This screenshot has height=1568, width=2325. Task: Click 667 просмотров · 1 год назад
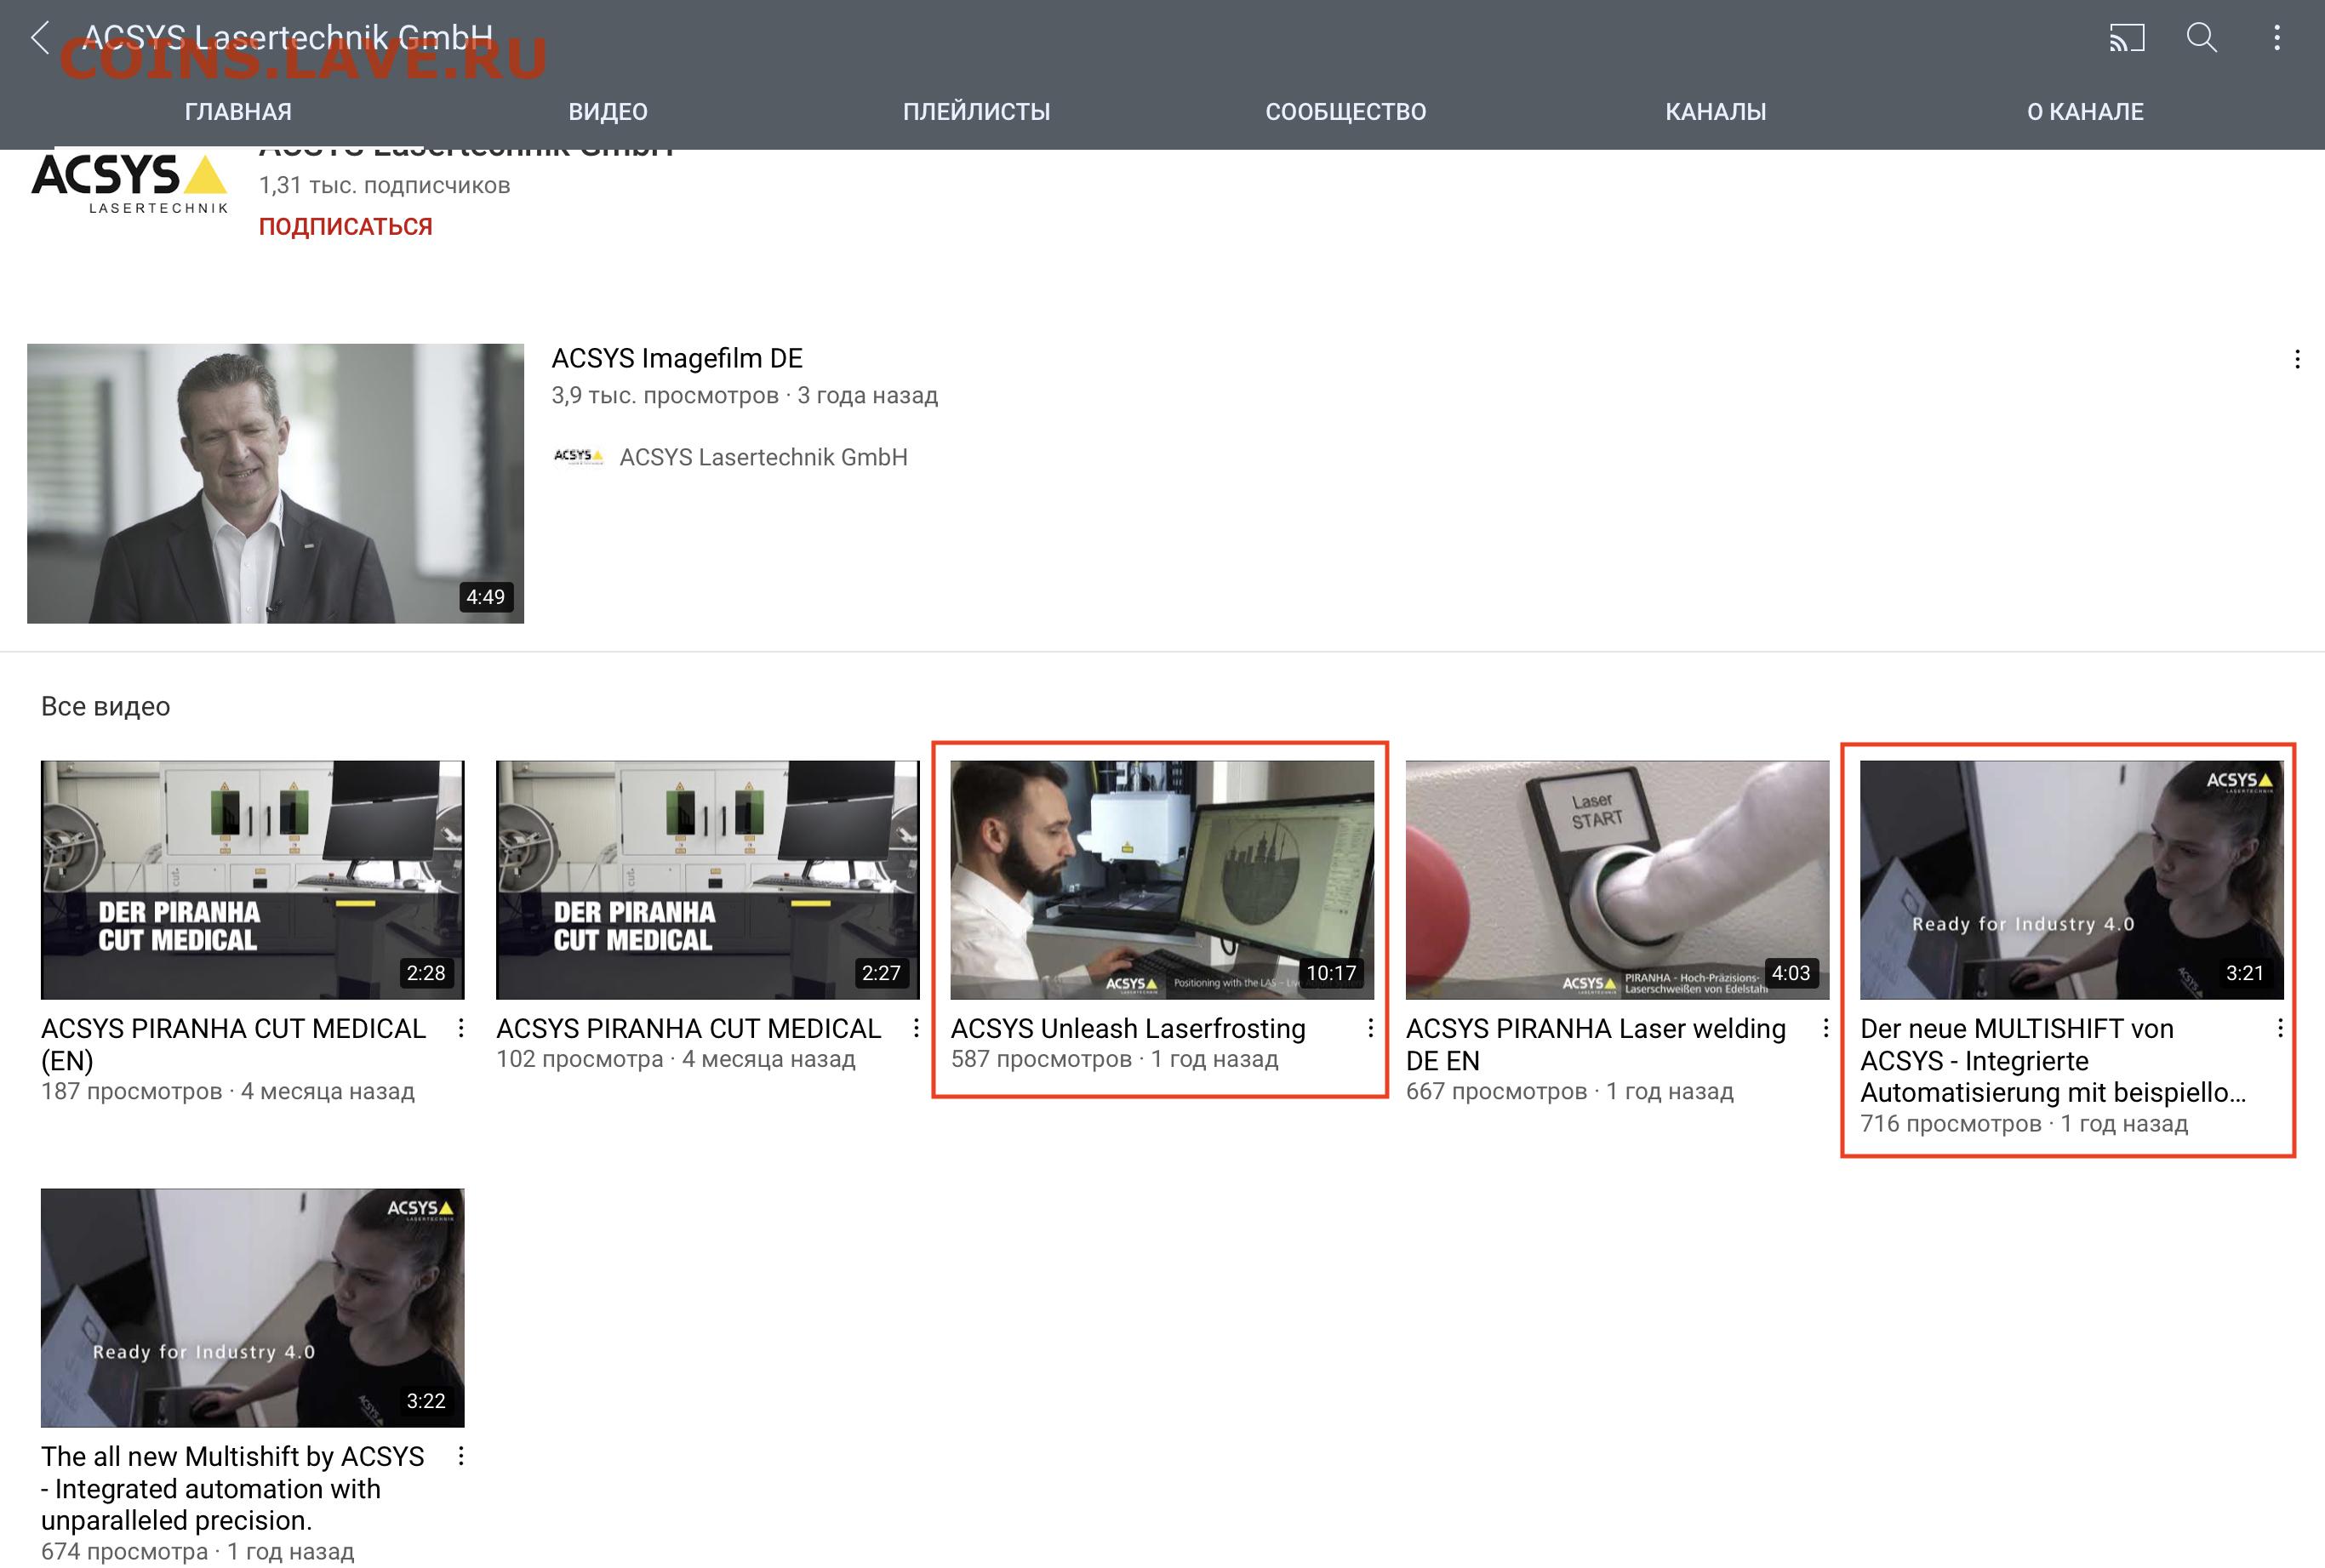click(x=1569, y=1091)
